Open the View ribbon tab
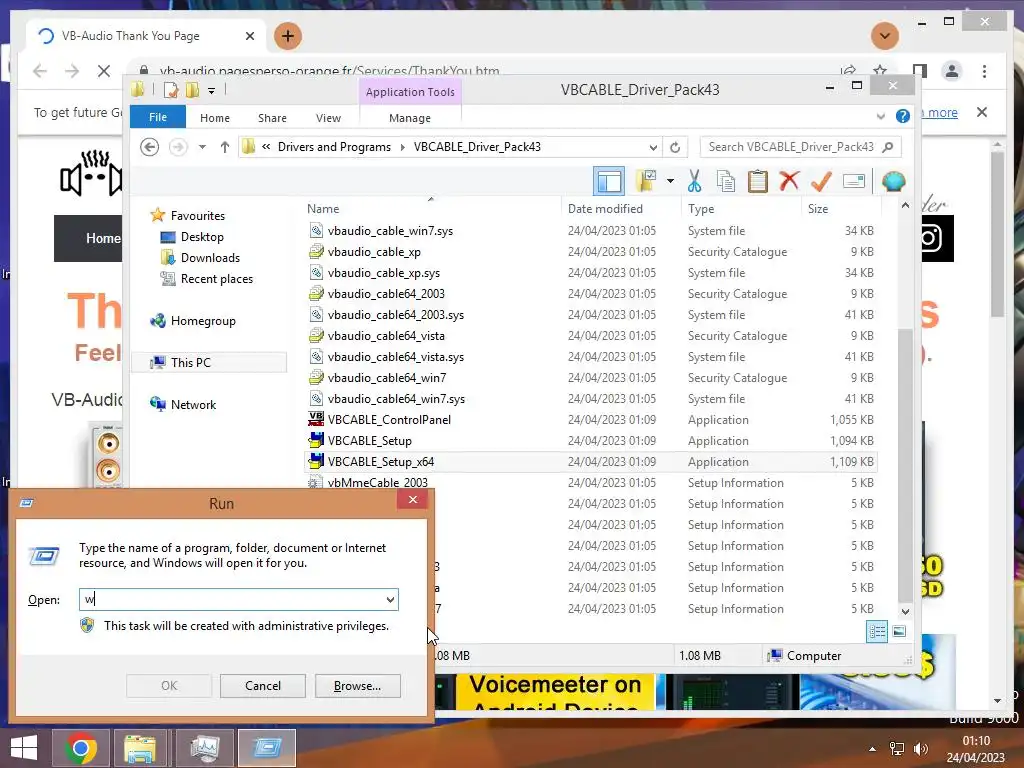1024x768 pixels. [x=328, y=118]
